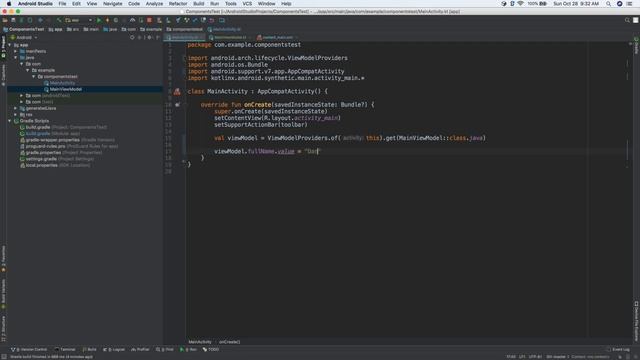Select MainActivity in project tree
Viewport: 640px width, 360px height.
[x=62, y=83]
